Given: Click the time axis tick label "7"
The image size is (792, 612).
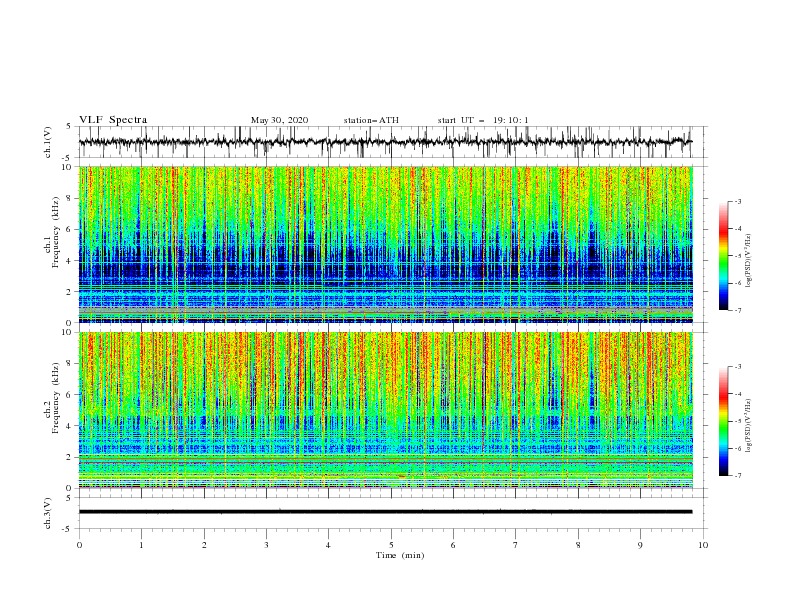Looking at the screenshot, I should (516, 545).
